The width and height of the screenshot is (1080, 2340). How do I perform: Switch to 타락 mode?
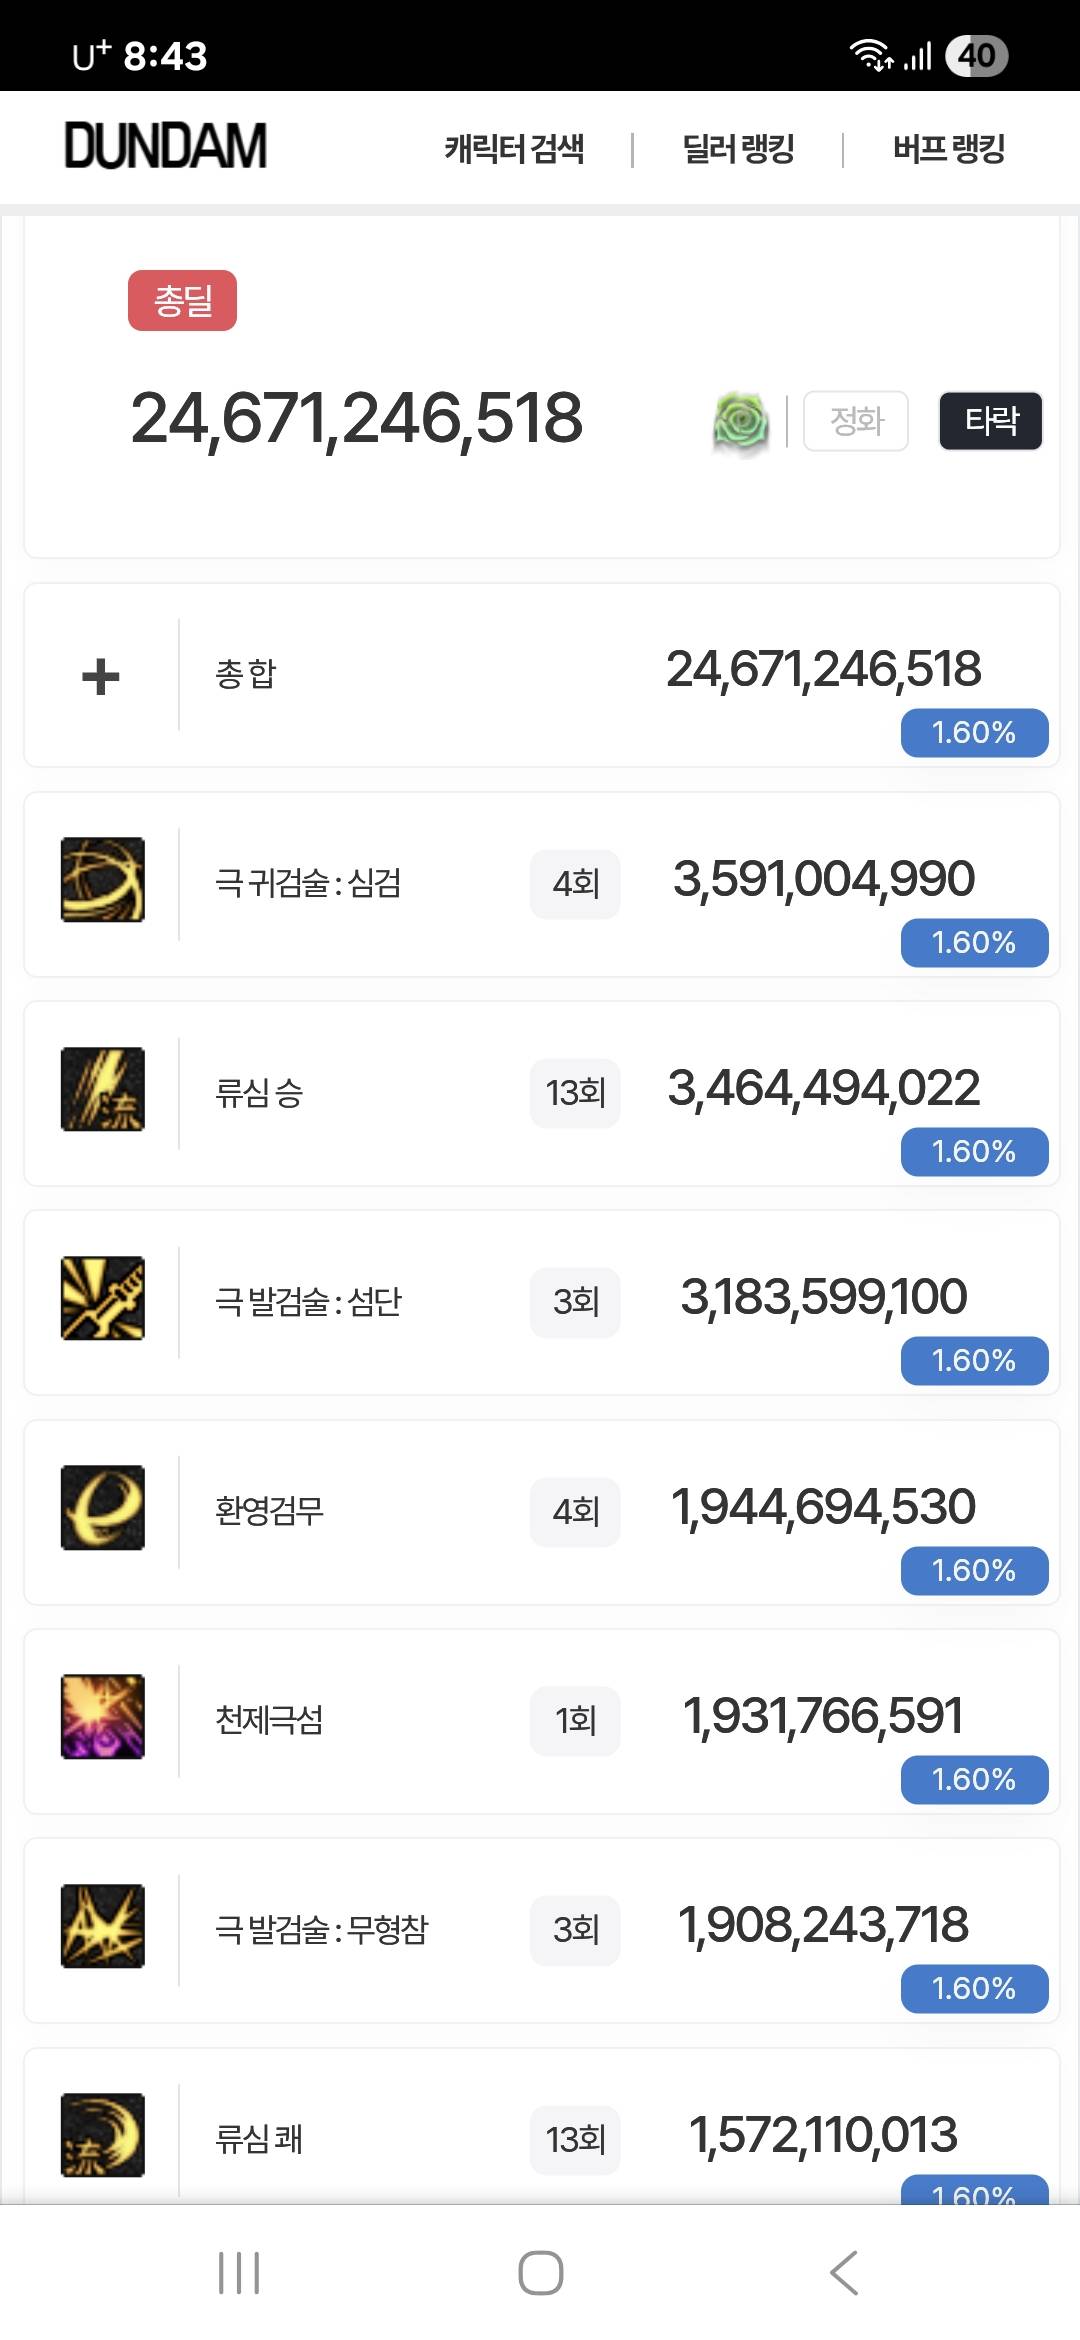click(990, 421)
